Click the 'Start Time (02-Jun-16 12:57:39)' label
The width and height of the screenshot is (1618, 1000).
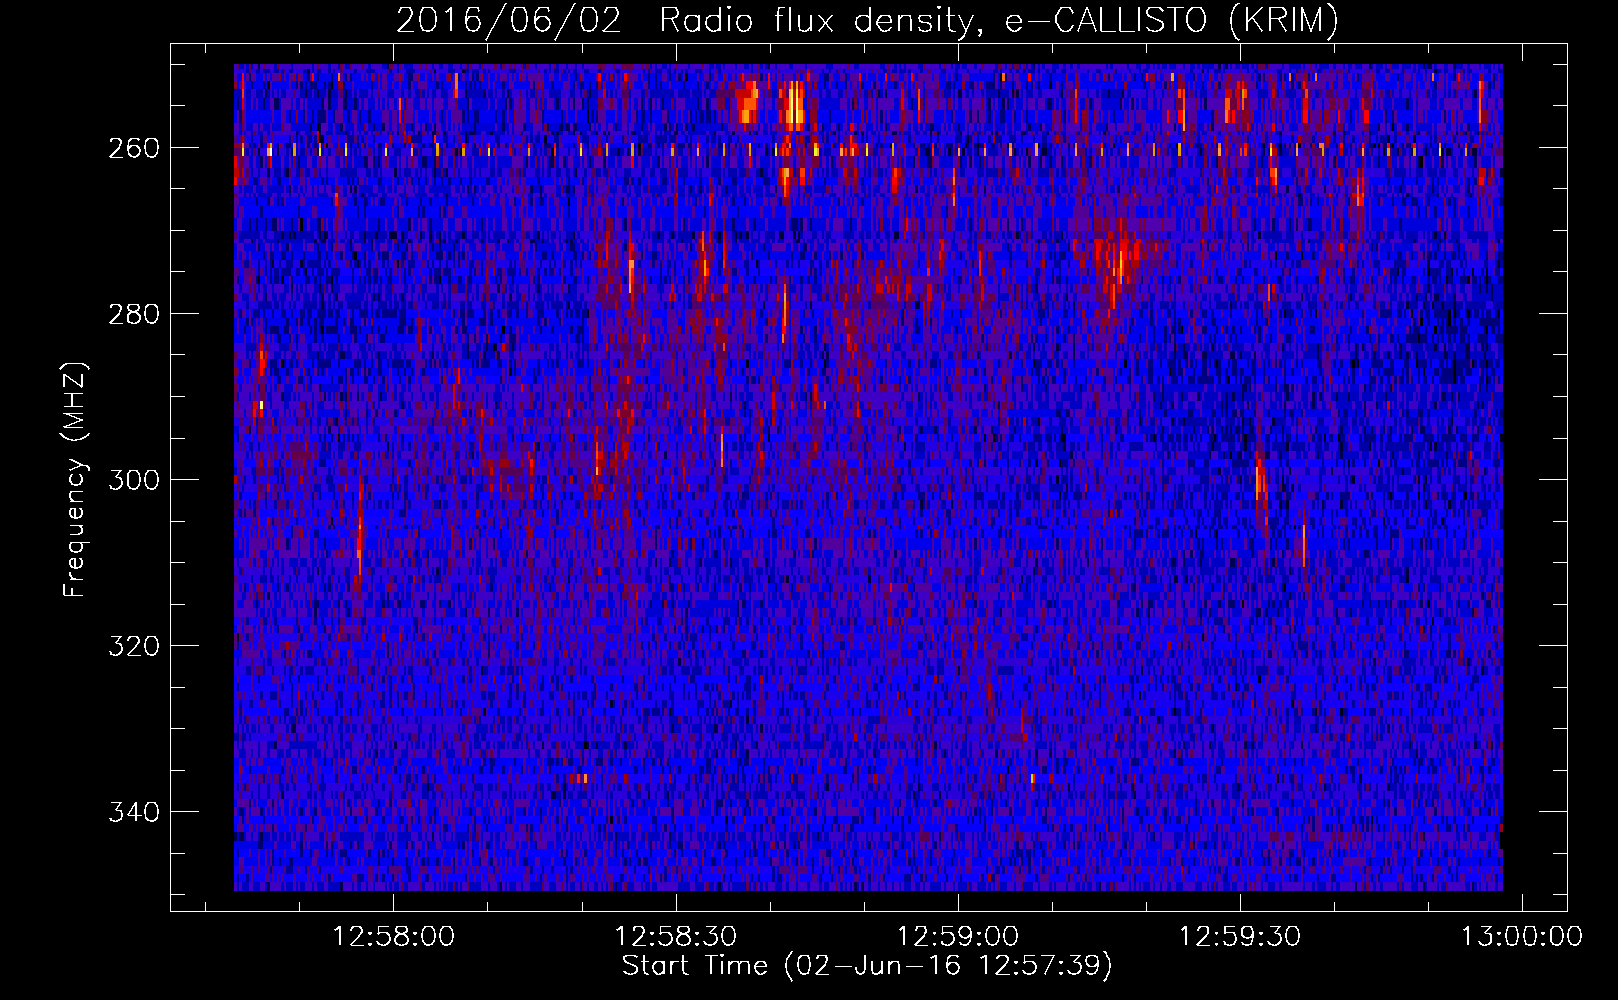867,966
